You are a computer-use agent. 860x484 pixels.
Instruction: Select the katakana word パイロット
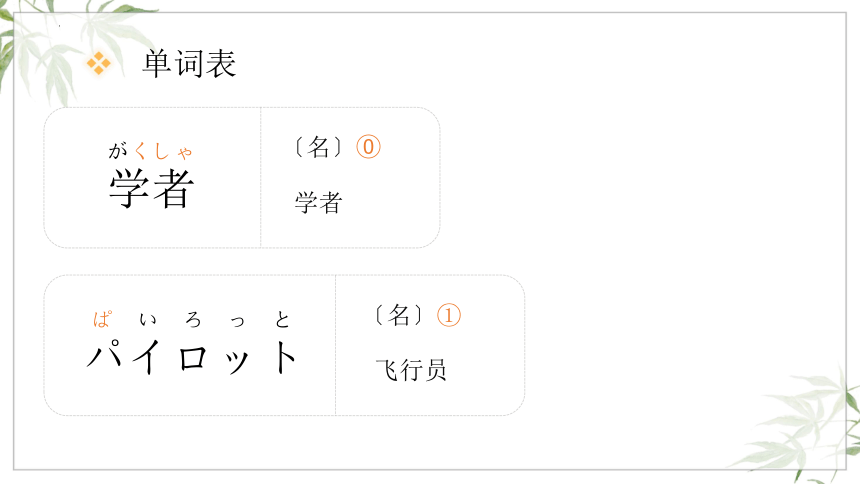tap(192, 357)
